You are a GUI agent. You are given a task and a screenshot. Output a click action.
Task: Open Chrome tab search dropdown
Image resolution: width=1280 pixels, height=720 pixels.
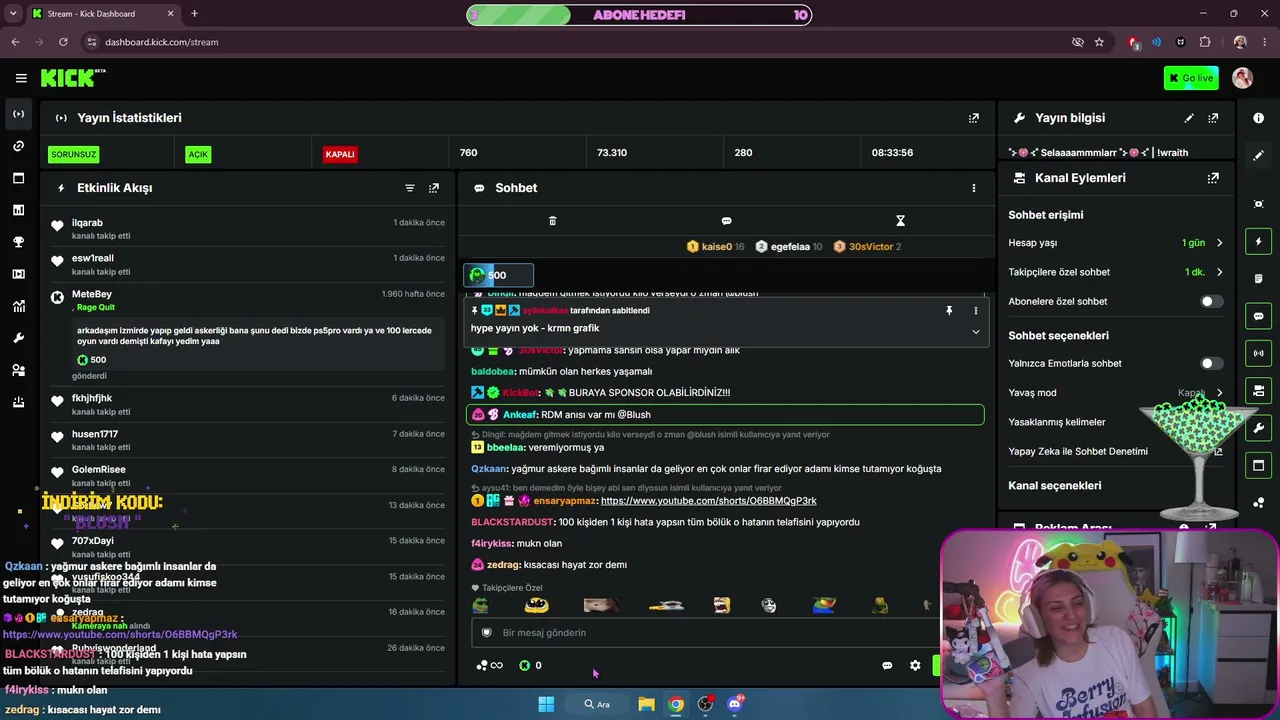tap(13, 14)
